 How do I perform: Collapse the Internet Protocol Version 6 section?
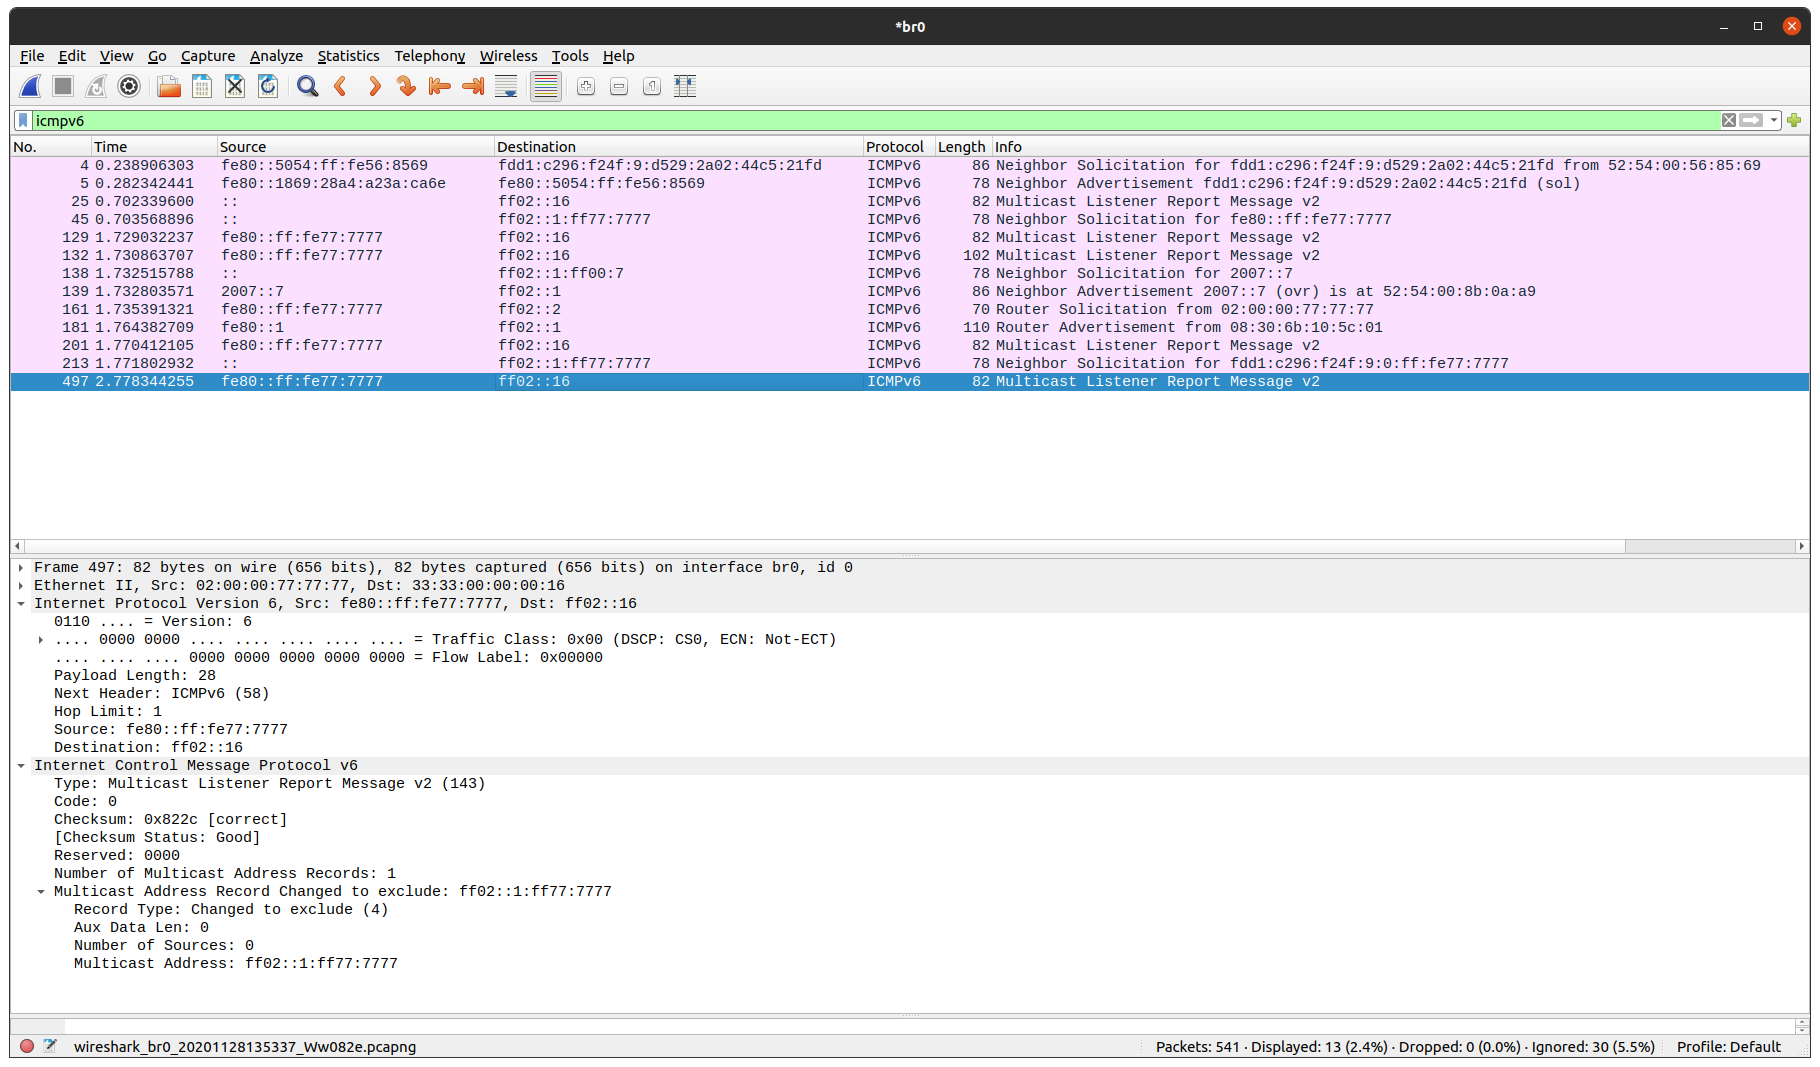[x=21, y=603]
